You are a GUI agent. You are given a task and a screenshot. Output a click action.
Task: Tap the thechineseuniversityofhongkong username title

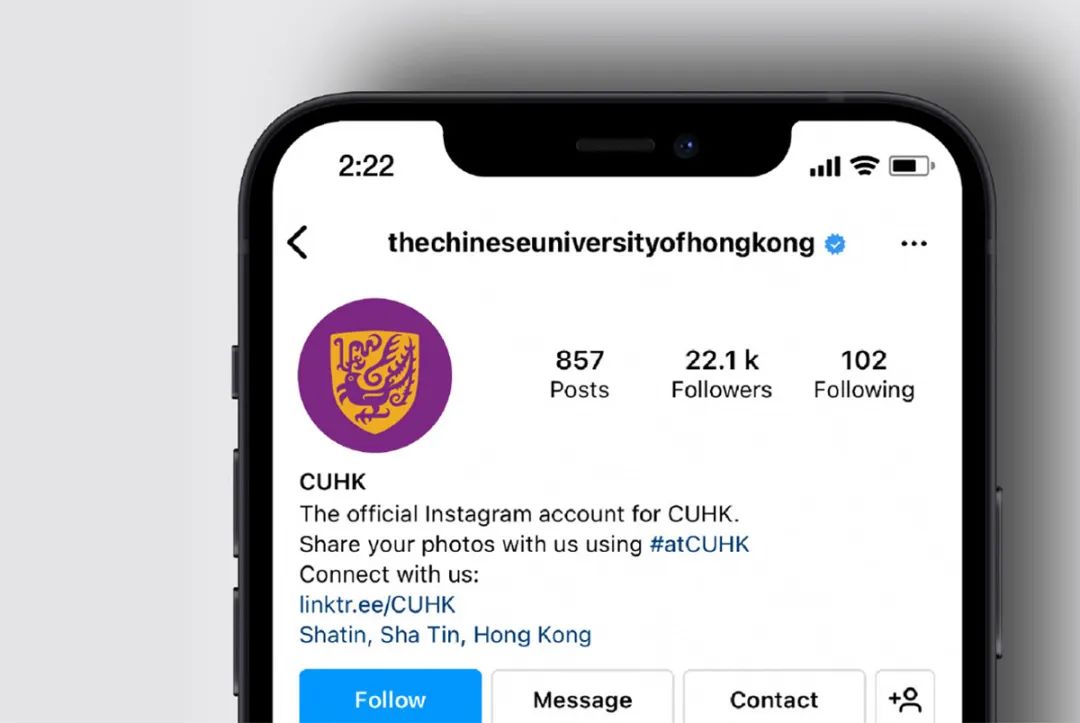[601, 243]
